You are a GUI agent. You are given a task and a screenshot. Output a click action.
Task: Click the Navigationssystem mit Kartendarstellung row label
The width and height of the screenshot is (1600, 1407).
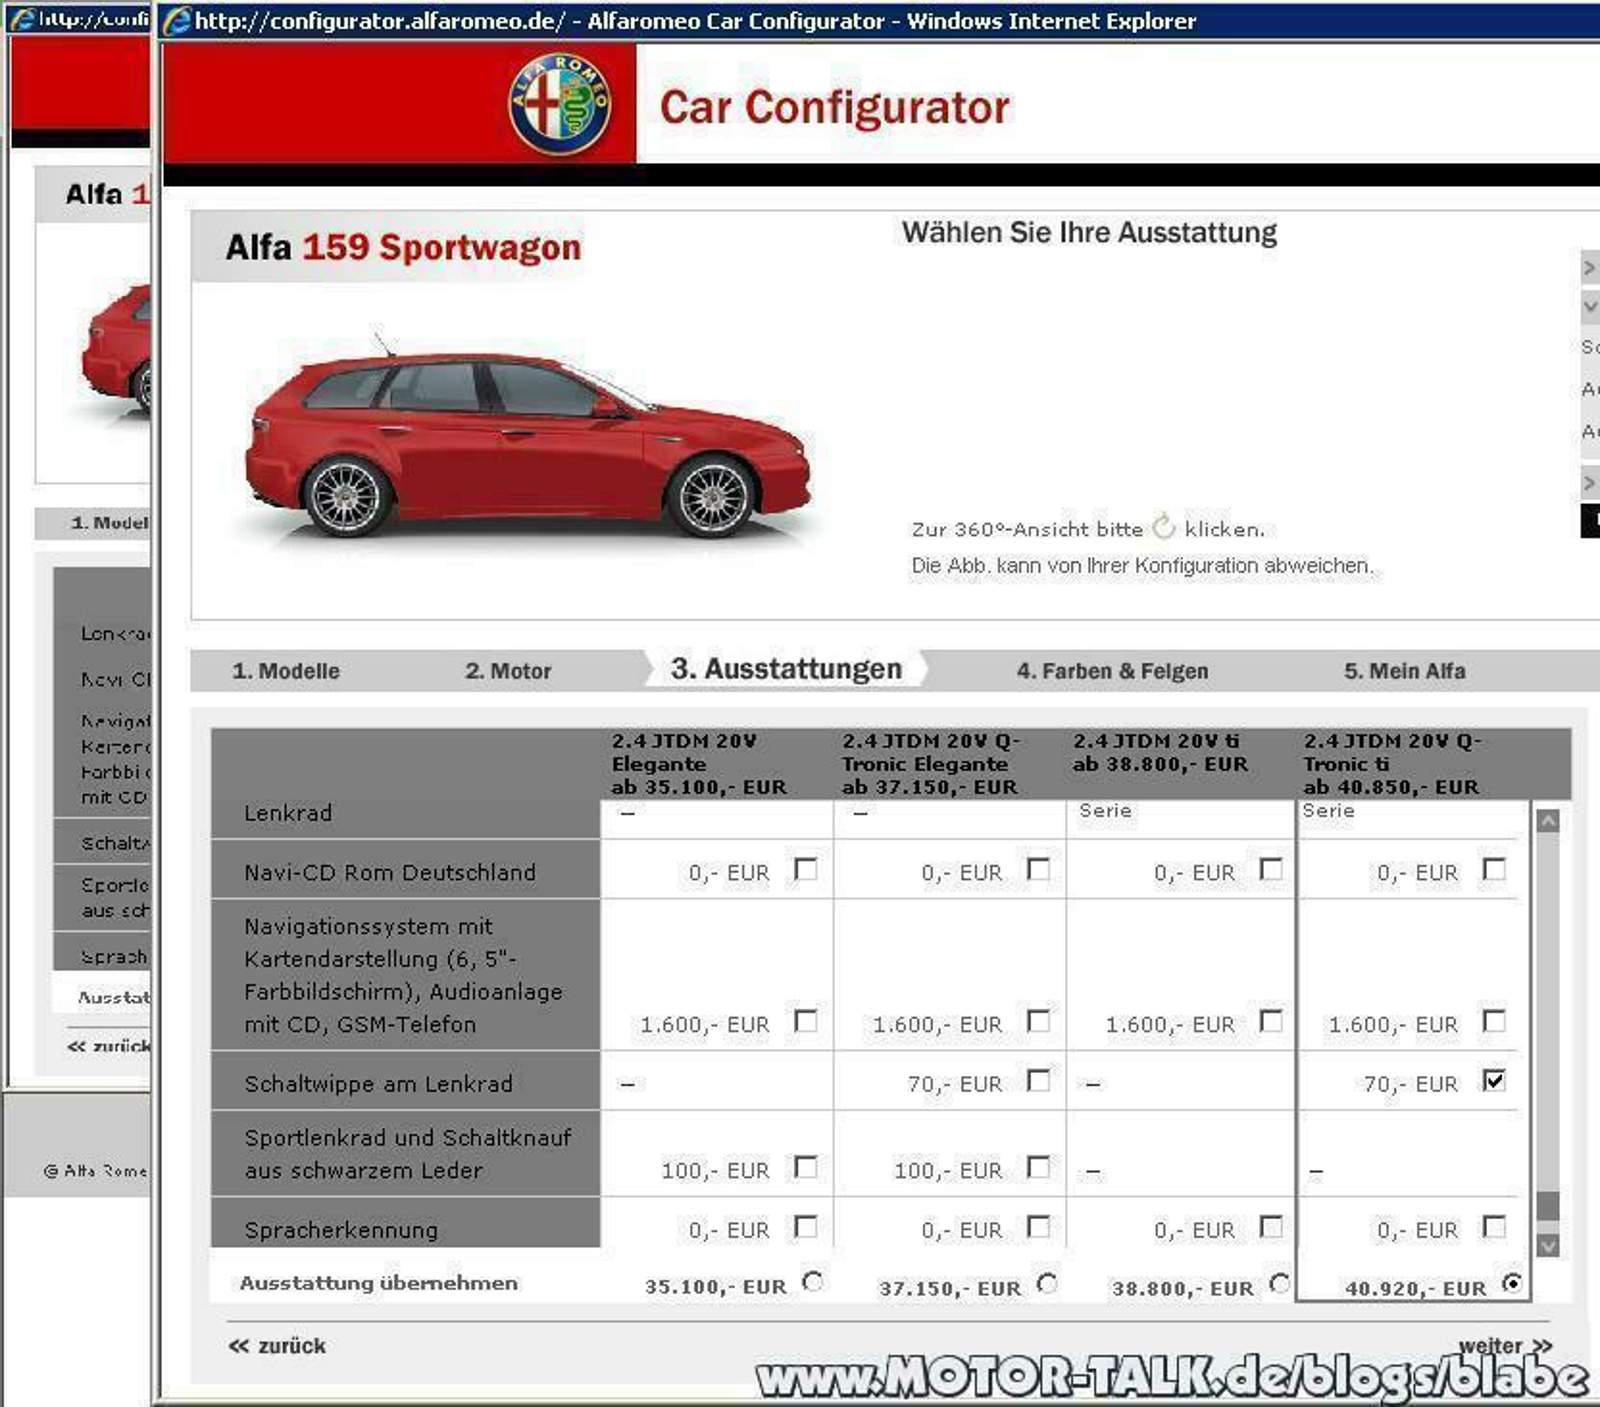403,975
